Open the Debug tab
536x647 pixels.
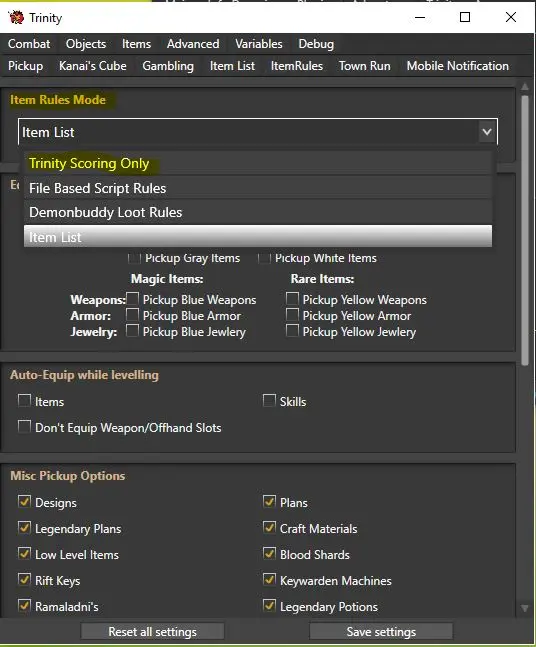tap(316, 44)
